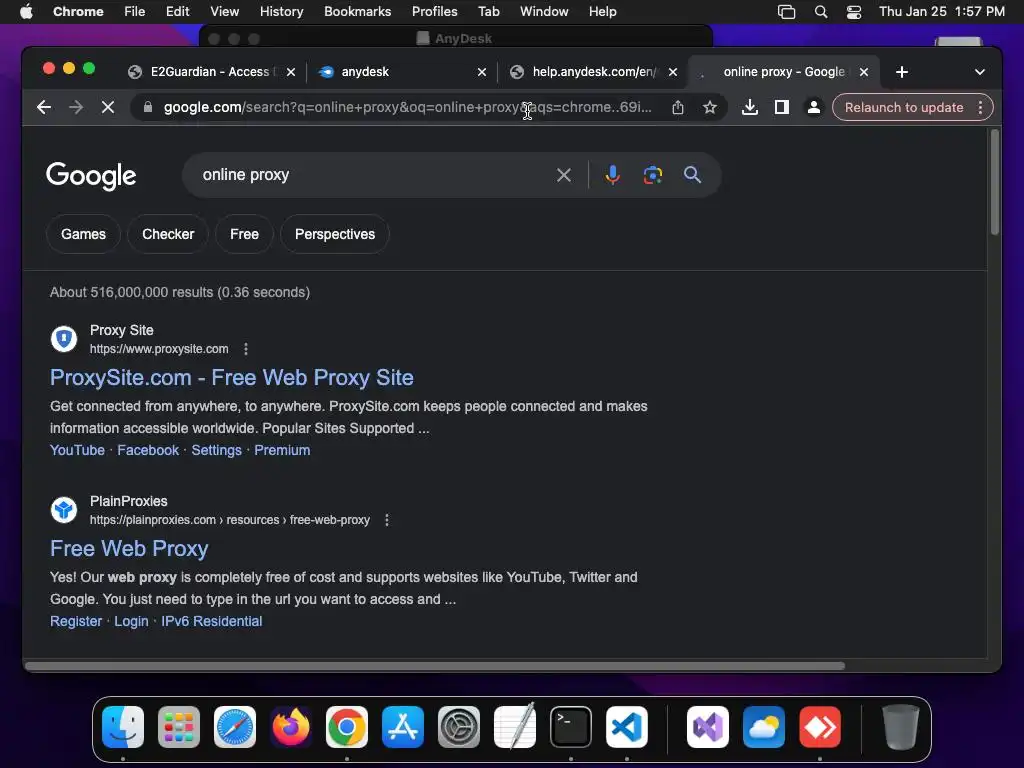Screen dimensions: 1024x768
Task: Open ProxySite Premium sitelink
Action: click(x=282, y=450)
